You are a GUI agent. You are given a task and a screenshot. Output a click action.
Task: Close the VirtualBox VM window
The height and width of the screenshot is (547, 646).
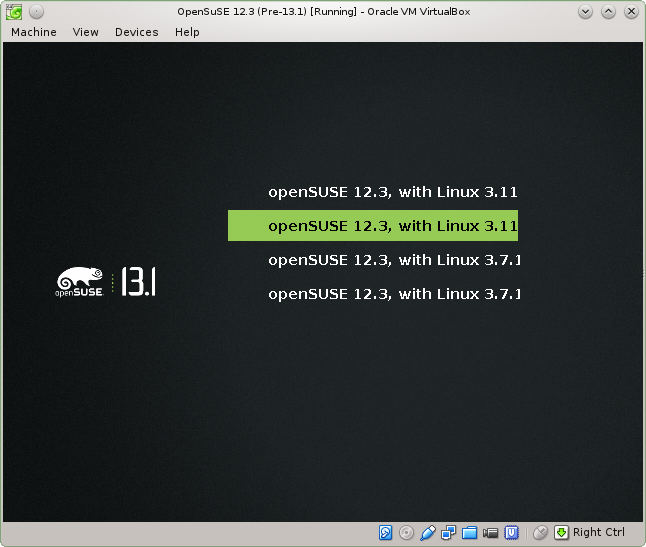pos(631,12)
